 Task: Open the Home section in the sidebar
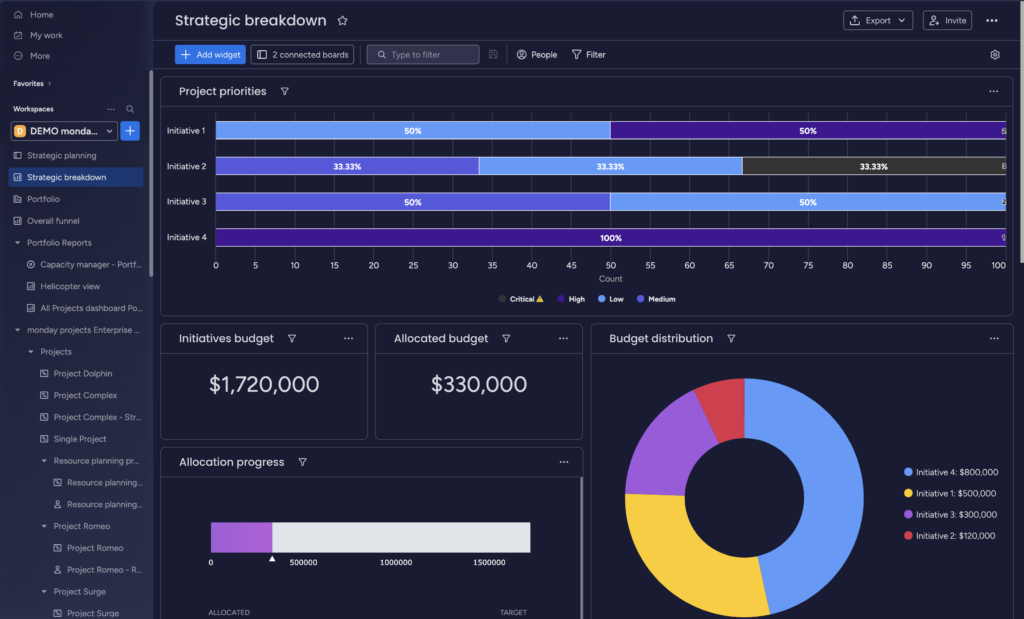30,14
